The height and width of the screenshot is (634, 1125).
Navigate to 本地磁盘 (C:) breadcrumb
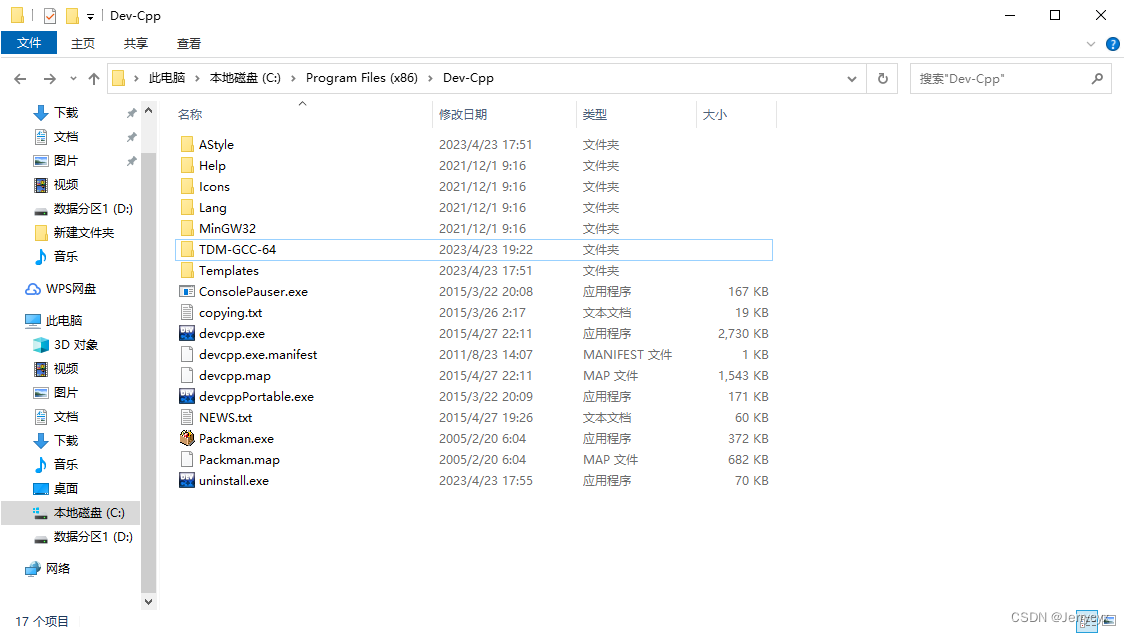point(245,78)
